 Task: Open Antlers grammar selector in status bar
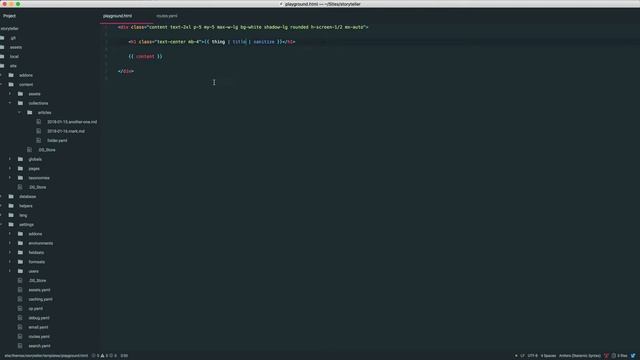click(580, 356)
